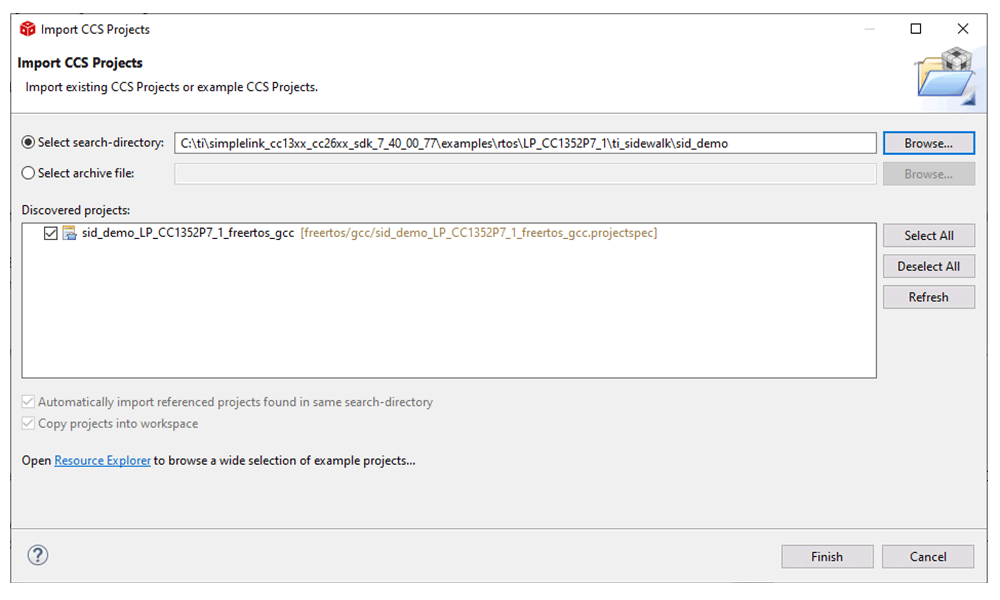Click the projectspec path text in brackets

tap(478, 233)
